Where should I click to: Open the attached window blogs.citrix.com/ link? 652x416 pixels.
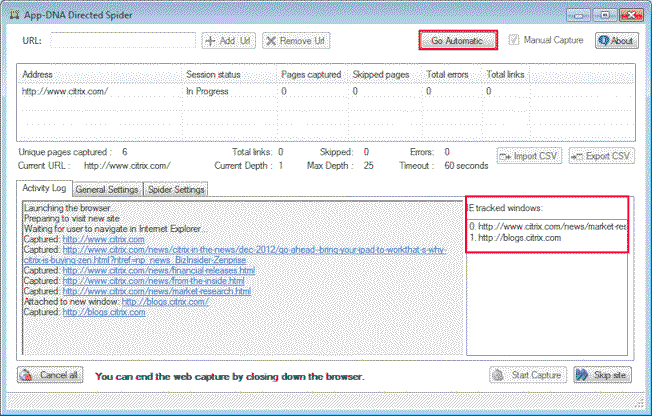165,302
